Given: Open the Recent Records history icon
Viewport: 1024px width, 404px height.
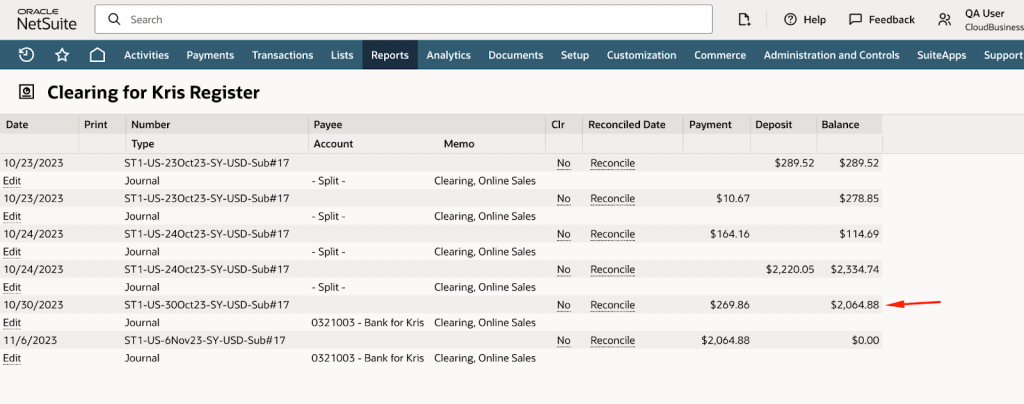Looking at the screenshot, I should (27, 55).
